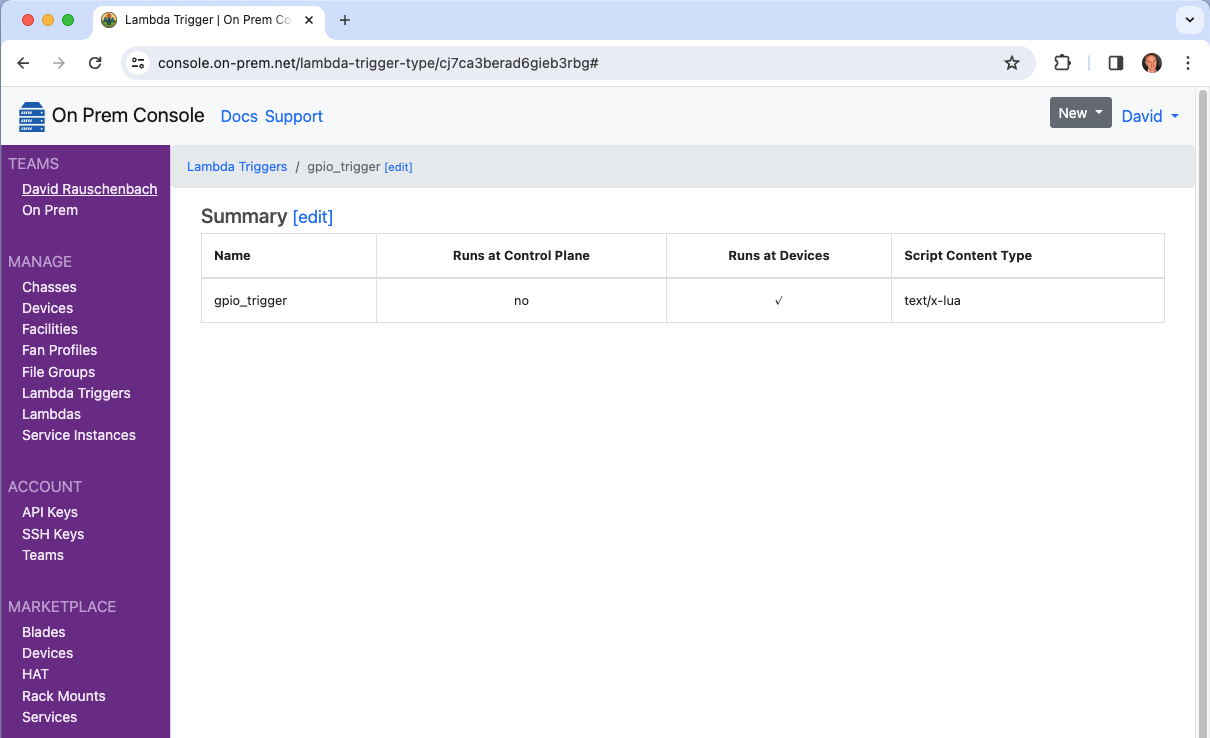1210x738 pixels.
Task: Open Teams under Account
Action: tap(43, 555)
